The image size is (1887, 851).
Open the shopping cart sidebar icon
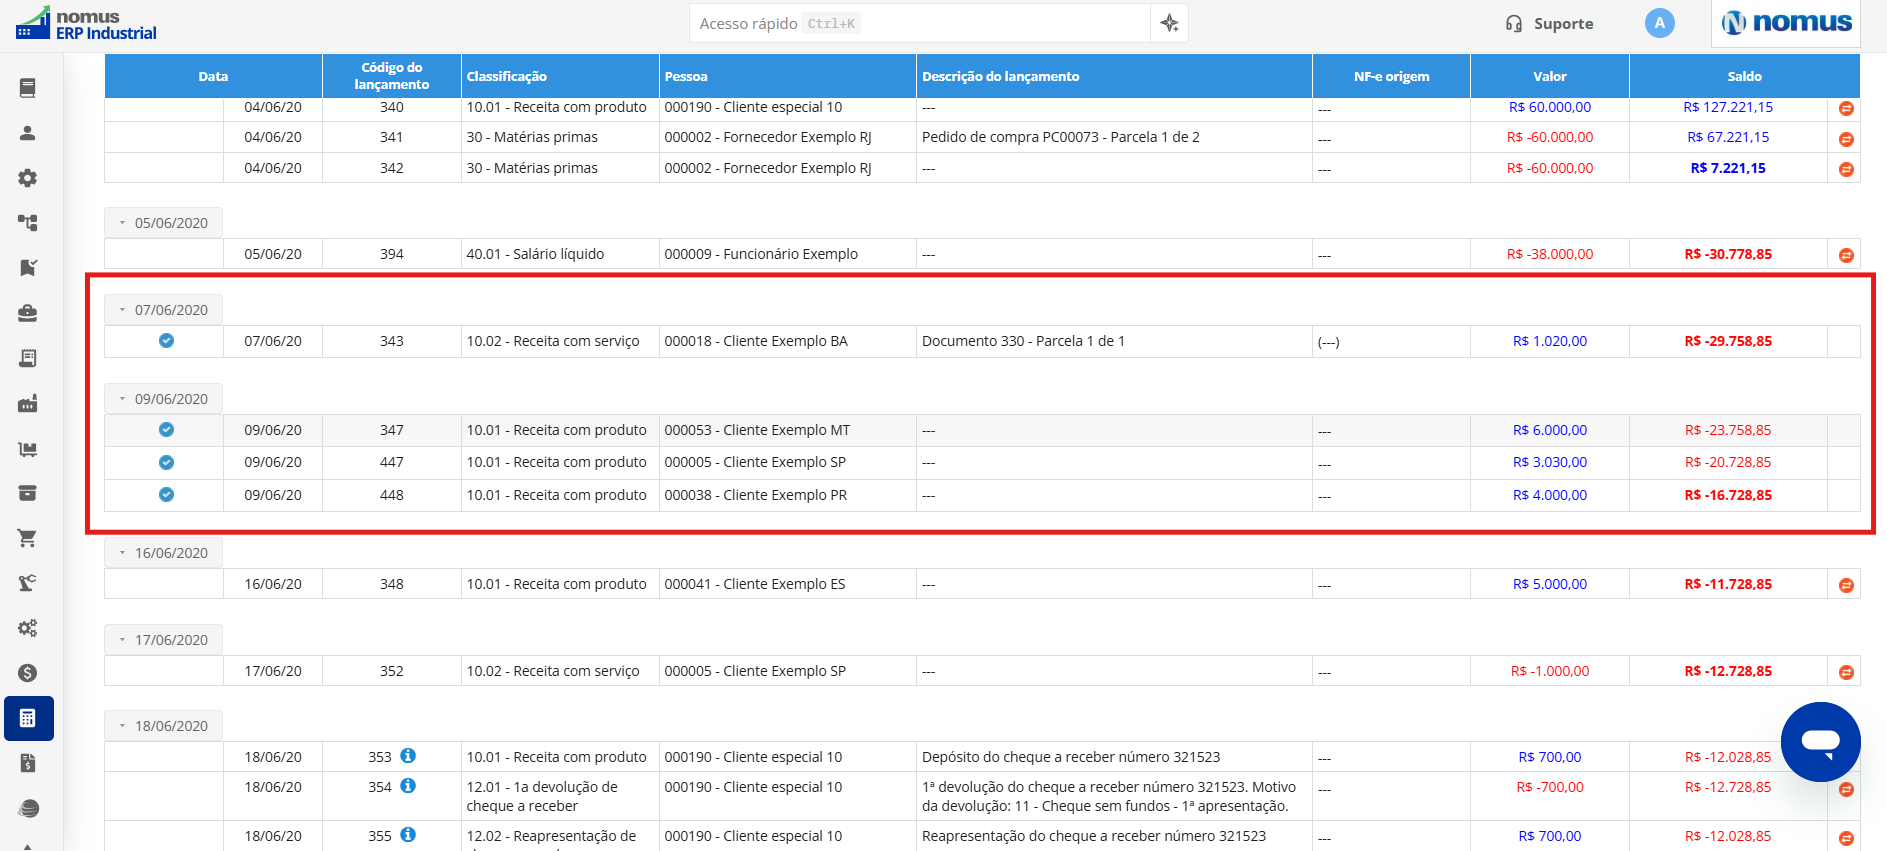(28, 538)
